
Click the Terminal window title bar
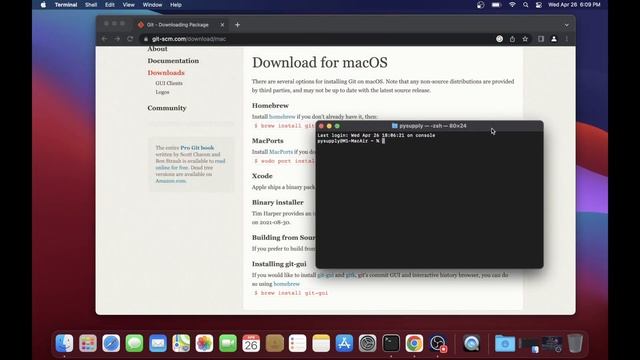(429, 126)
